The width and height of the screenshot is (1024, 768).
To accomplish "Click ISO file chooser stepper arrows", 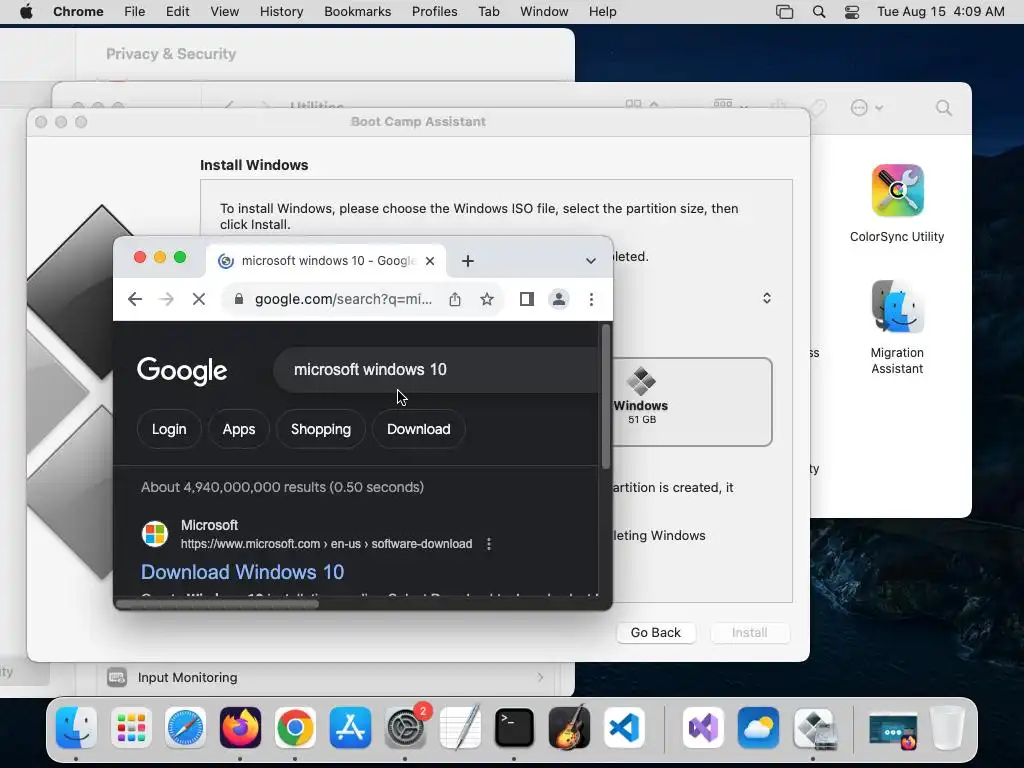I will [x=767, y=298].
